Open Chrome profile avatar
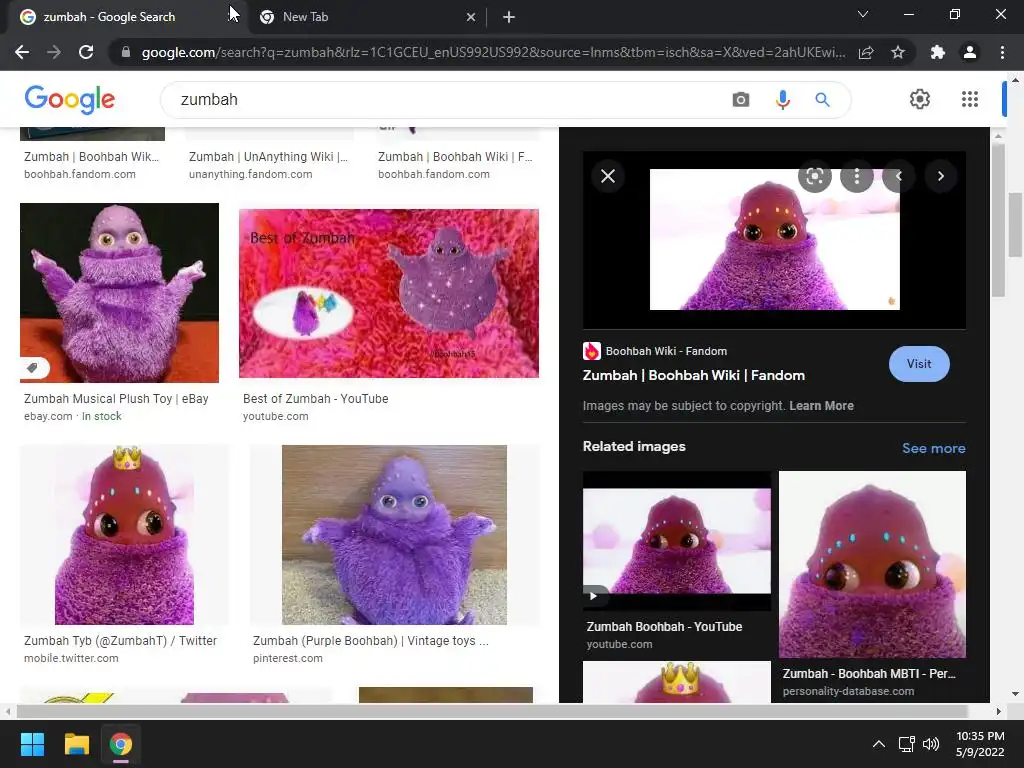Viewport: 1024px width, 768px height. tap(970, 52)
